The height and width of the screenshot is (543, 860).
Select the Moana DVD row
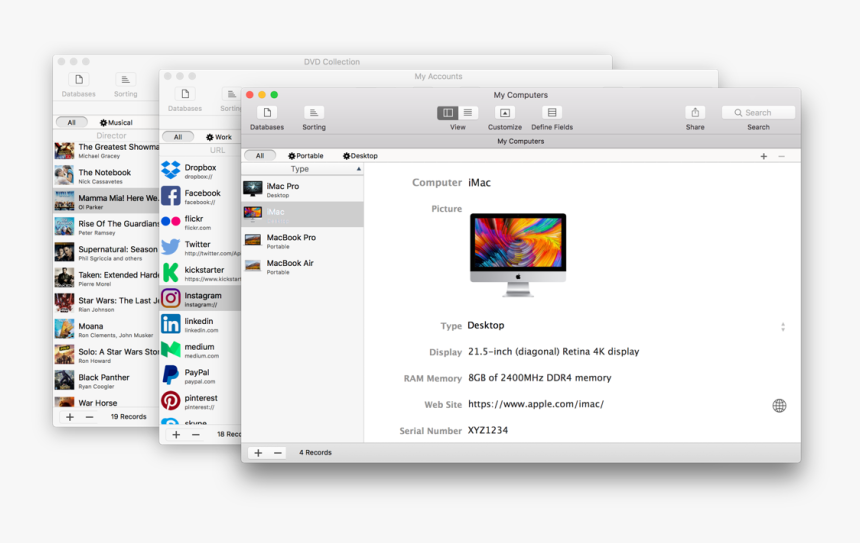click(106, 330)
